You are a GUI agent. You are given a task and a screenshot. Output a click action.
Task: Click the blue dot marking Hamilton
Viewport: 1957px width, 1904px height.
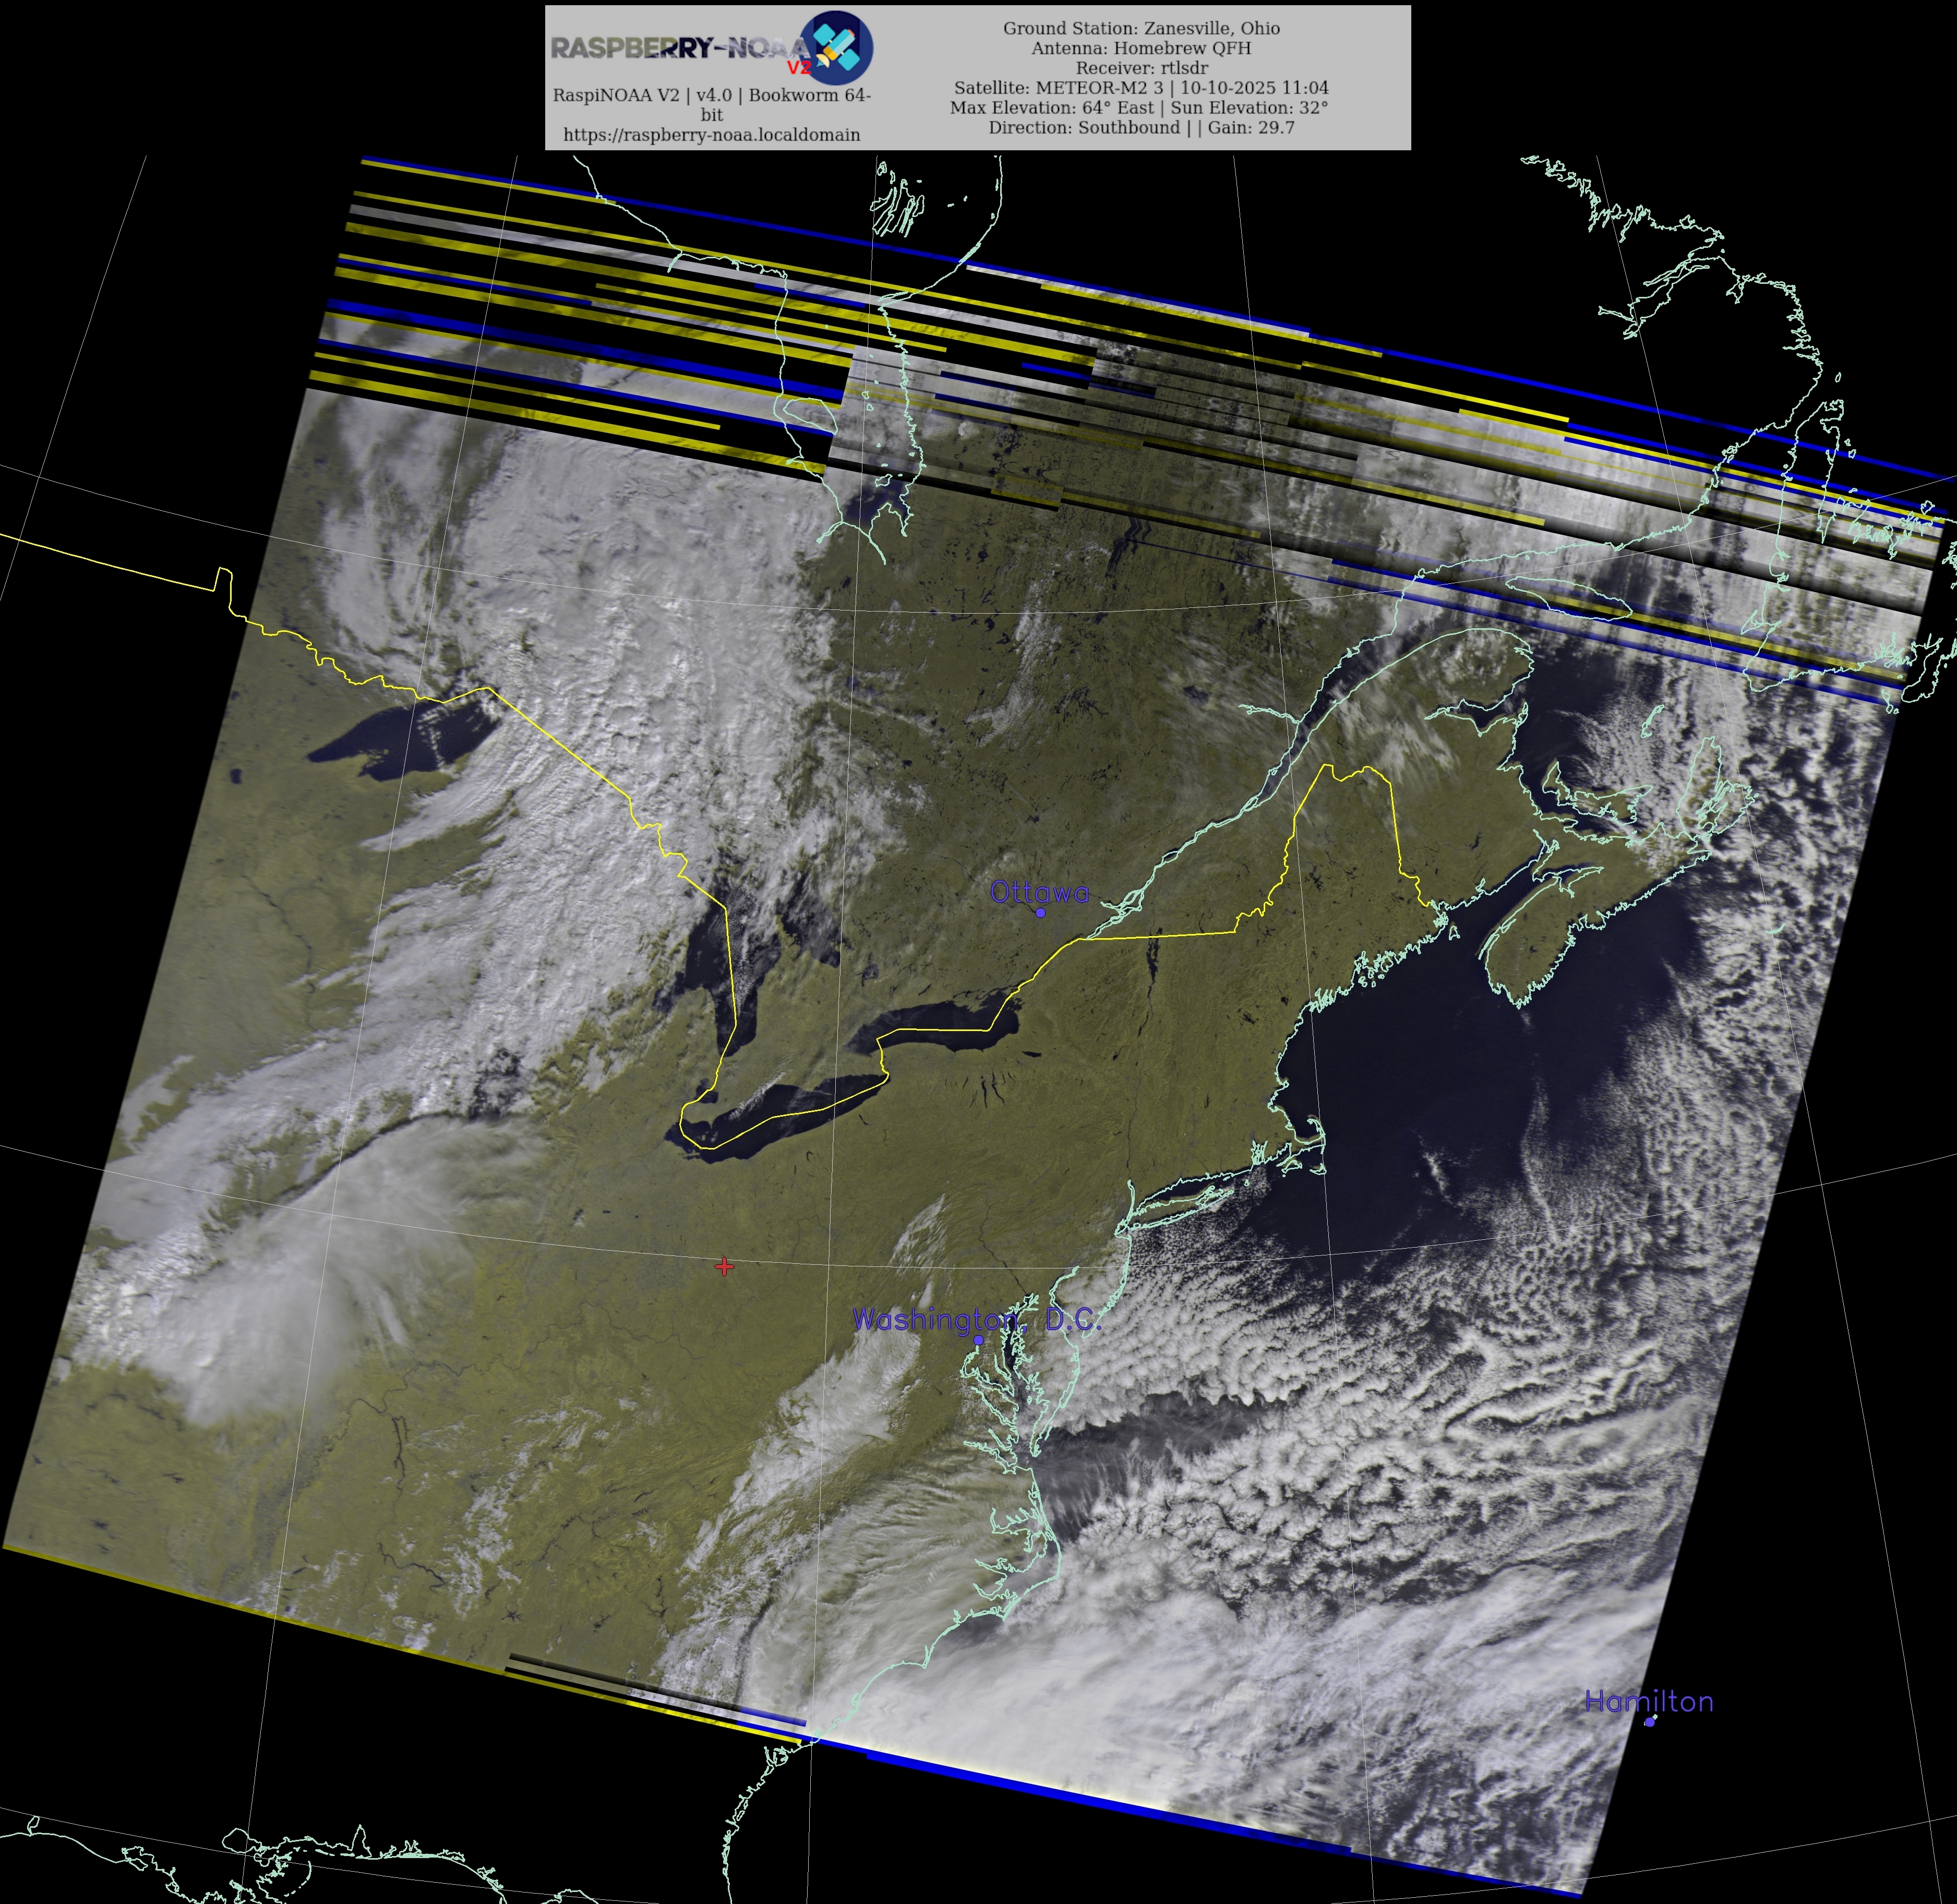tap(1649, 1721)
